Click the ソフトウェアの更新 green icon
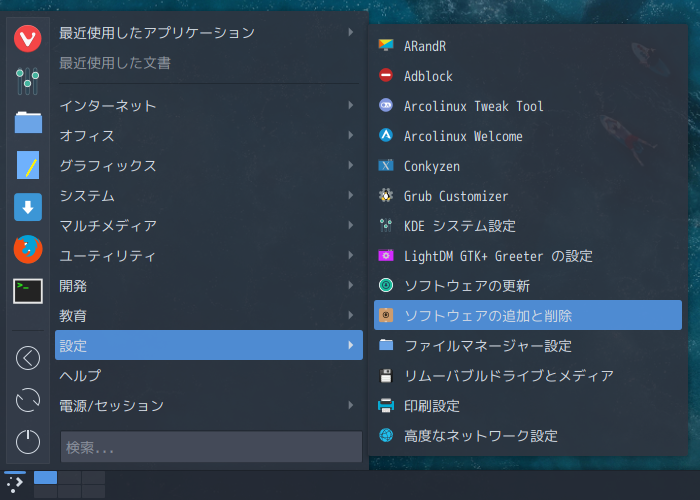 click(x=386, y=285)
